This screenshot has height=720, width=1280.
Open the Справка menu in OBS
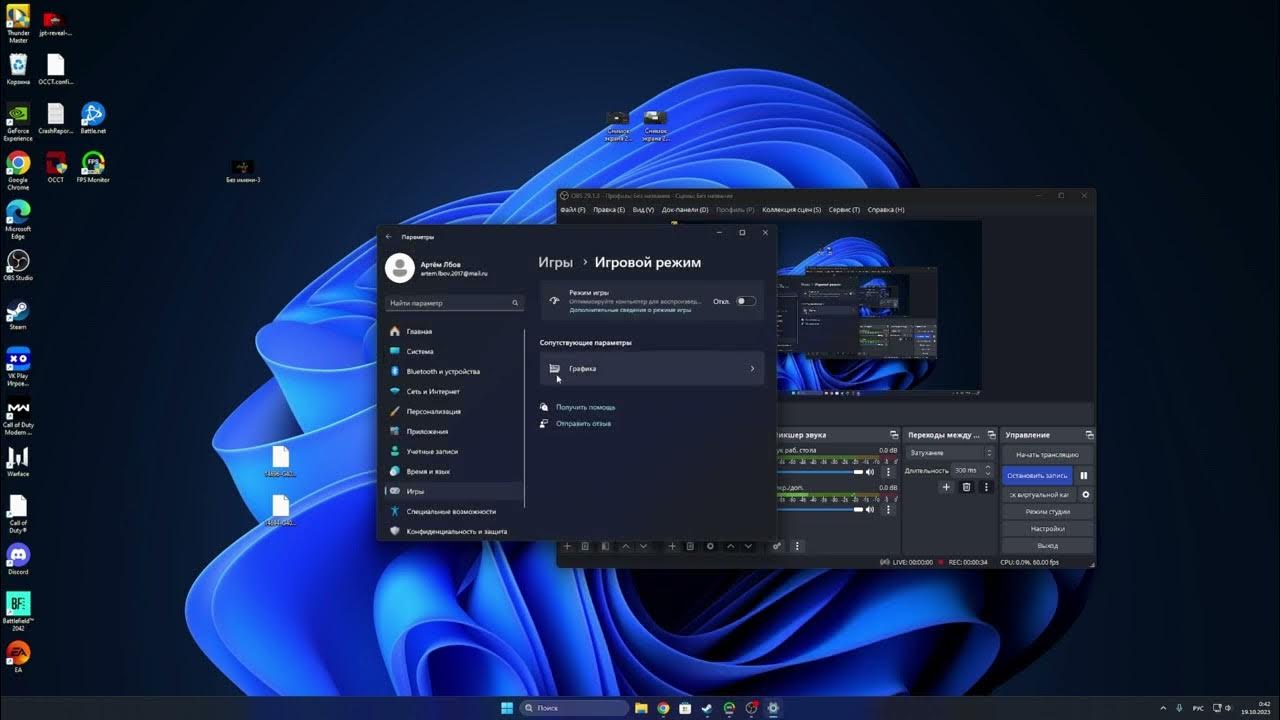click(886, 210)
